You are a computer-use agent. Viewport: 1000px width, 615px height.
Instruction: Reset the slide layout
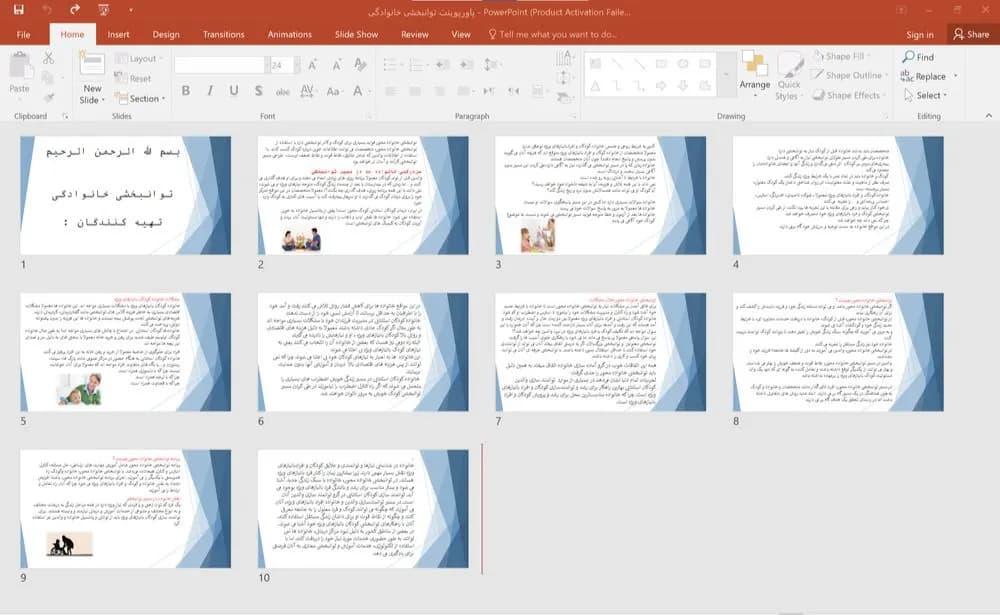coord(133,78)
